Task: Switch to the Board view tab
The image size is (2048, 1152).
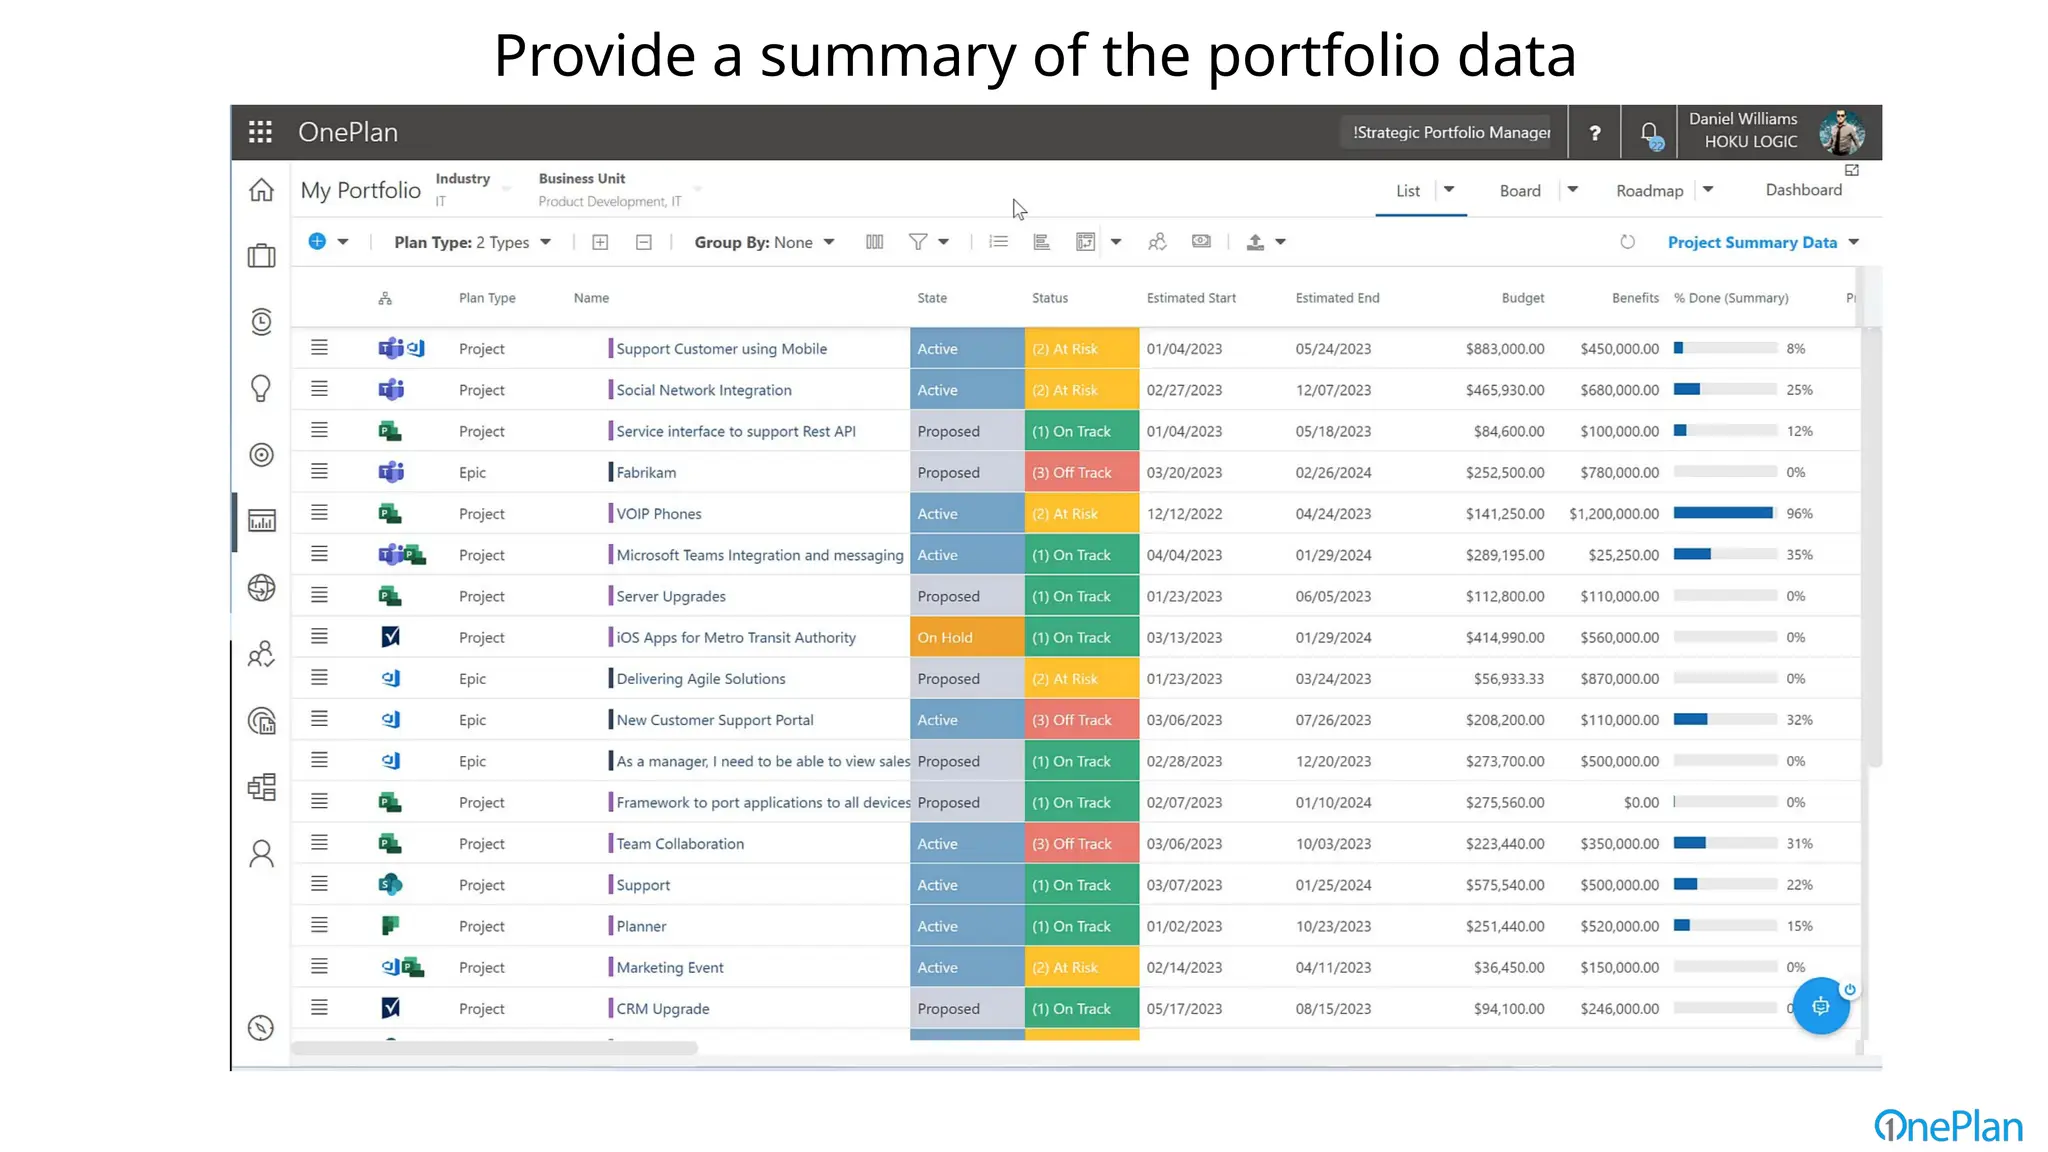Action: click(x=1520, y=191)
